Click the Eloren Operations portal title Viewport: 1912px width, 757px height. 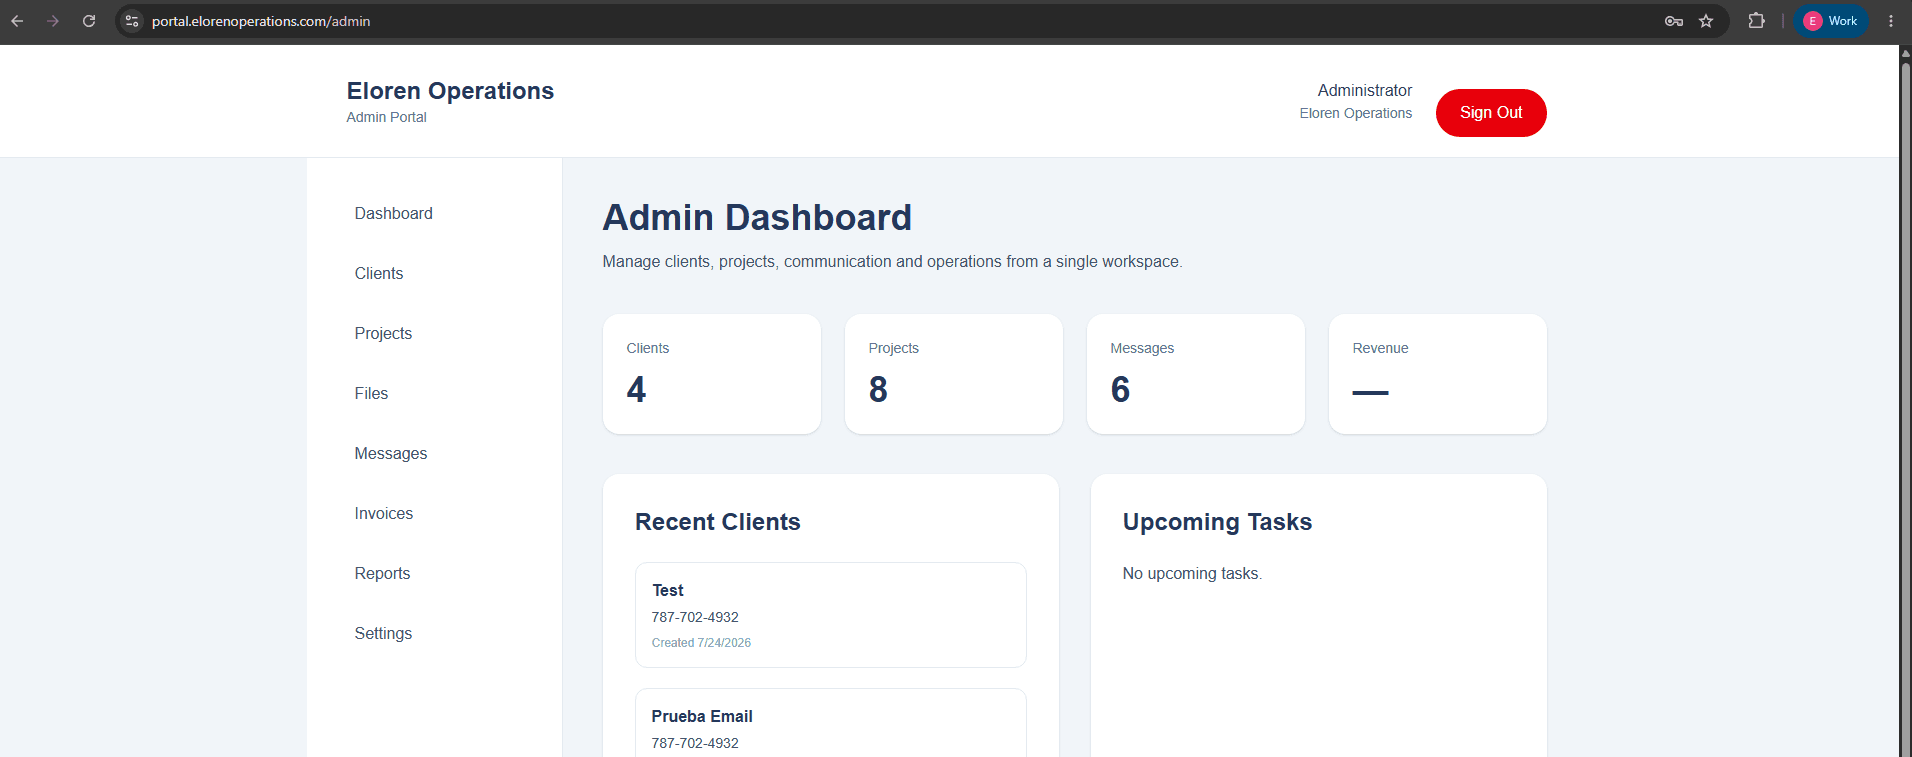450,91
